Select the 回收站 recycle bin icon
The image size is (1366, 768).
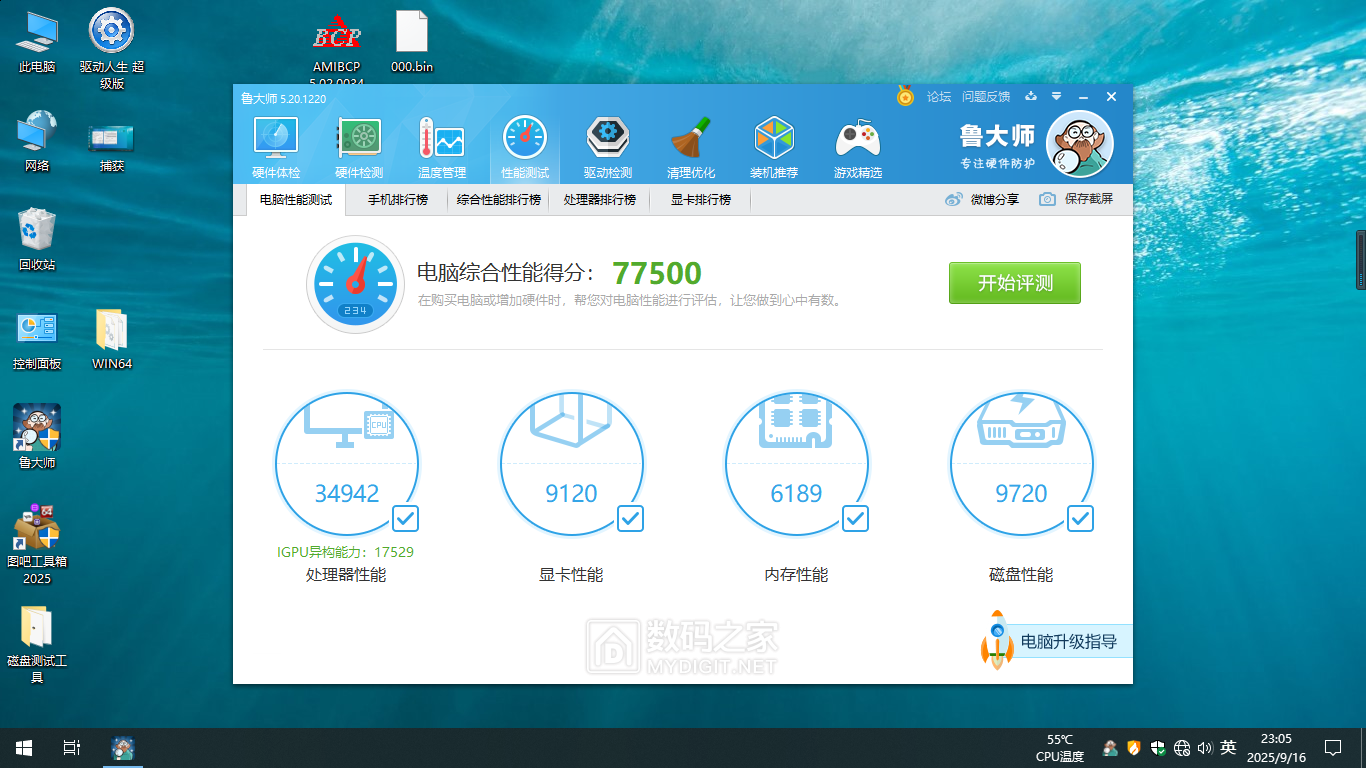pyautogui.click(x=37, y=240)
